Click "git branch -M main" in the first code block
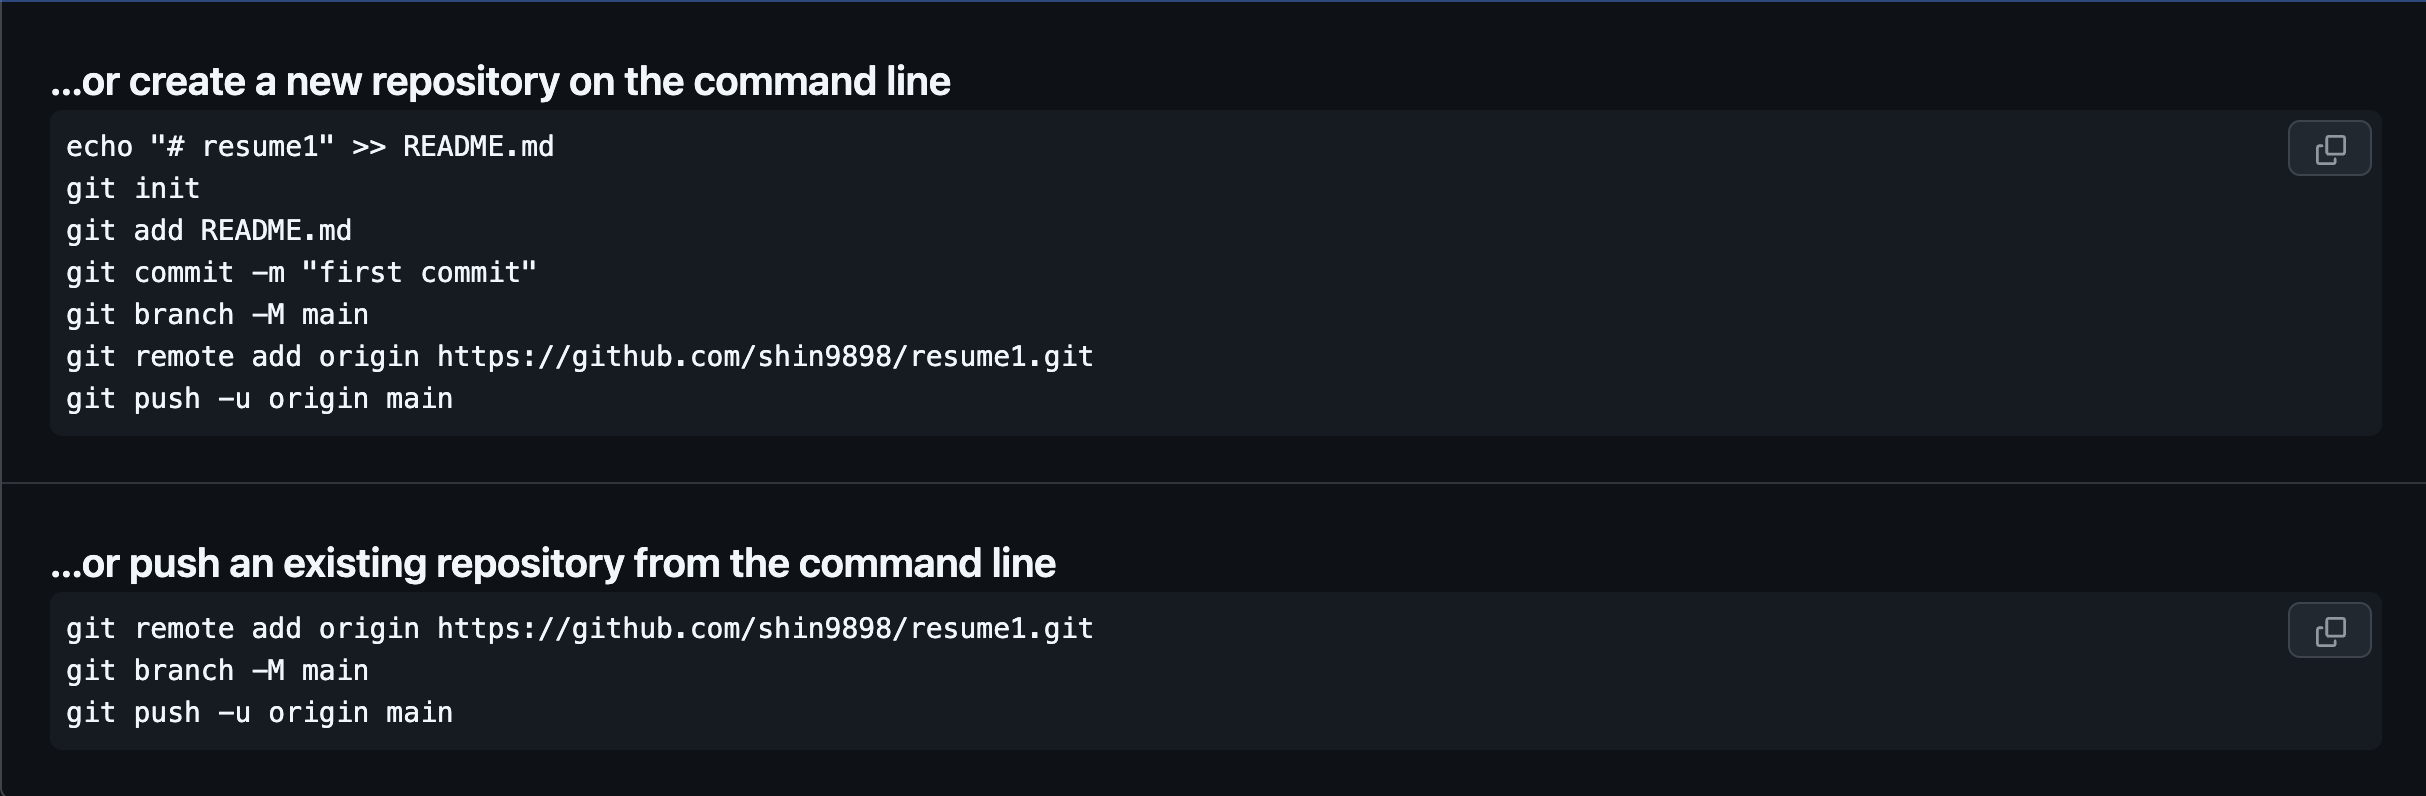2426x796 pixels. (x=218, y=315)
